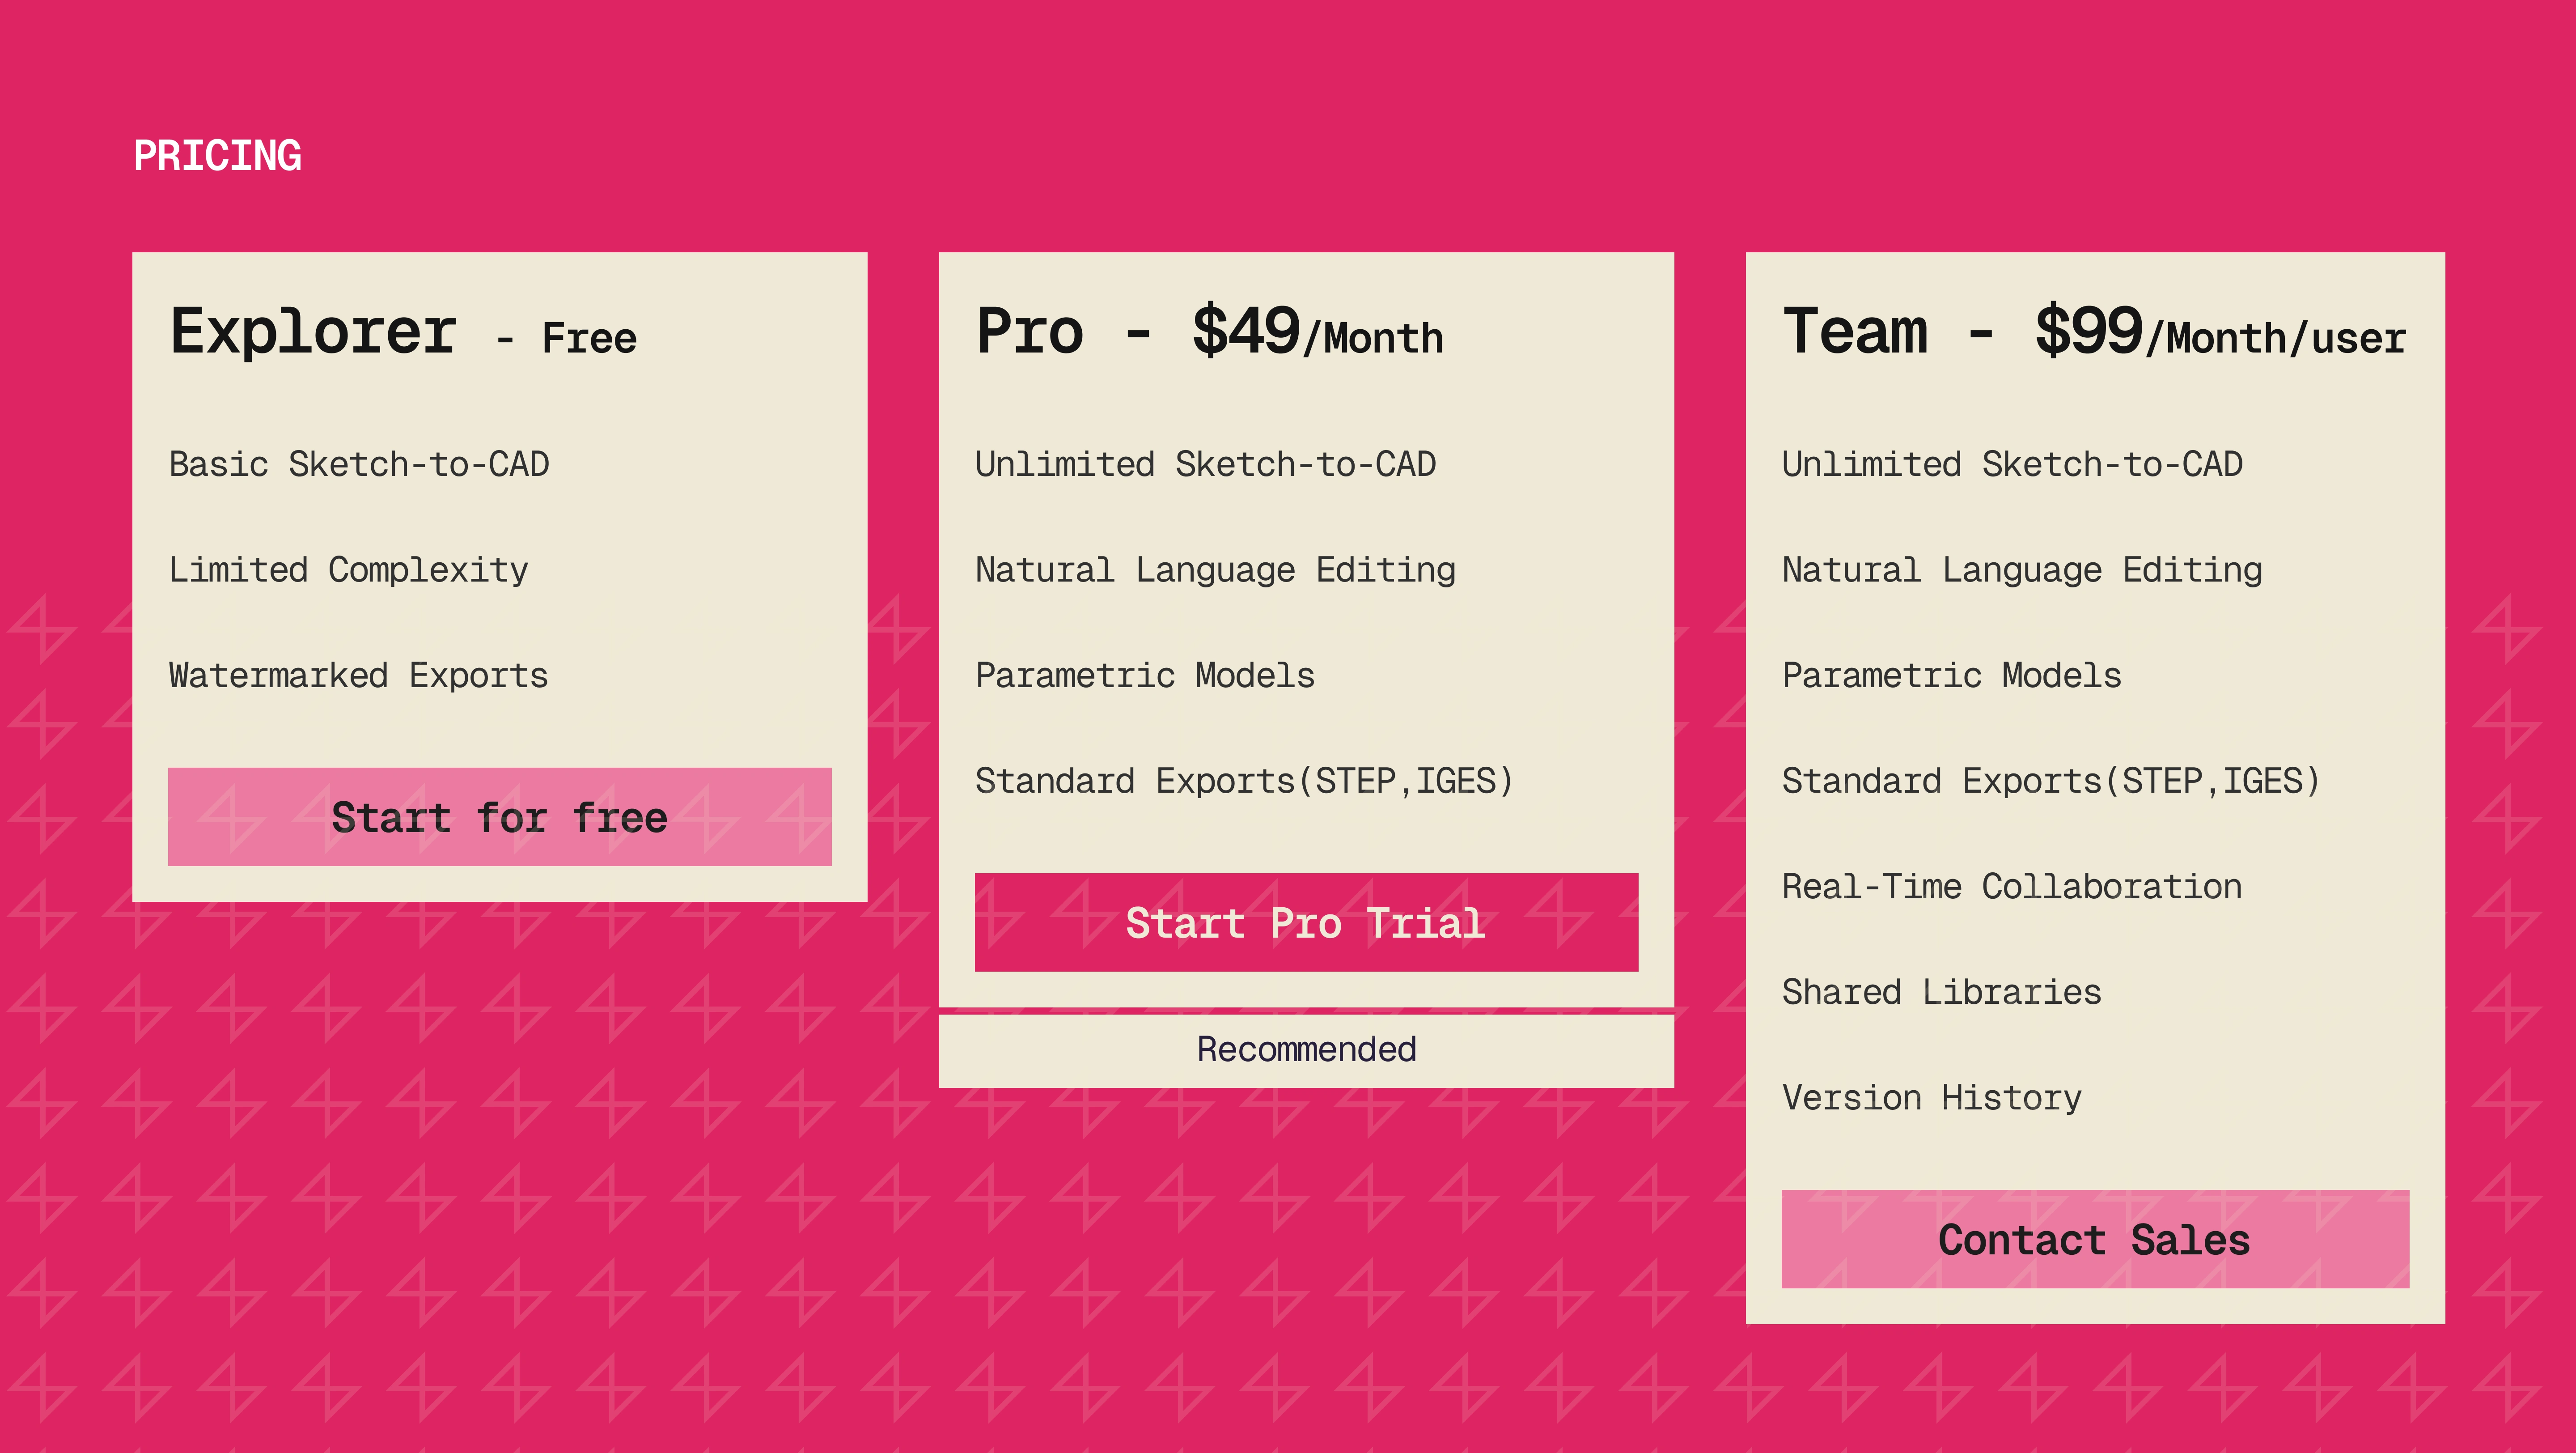Select Natural Language Editing in Pro card
Viewport: 2576px width, 1453px height.
[x=1215, y=570]
